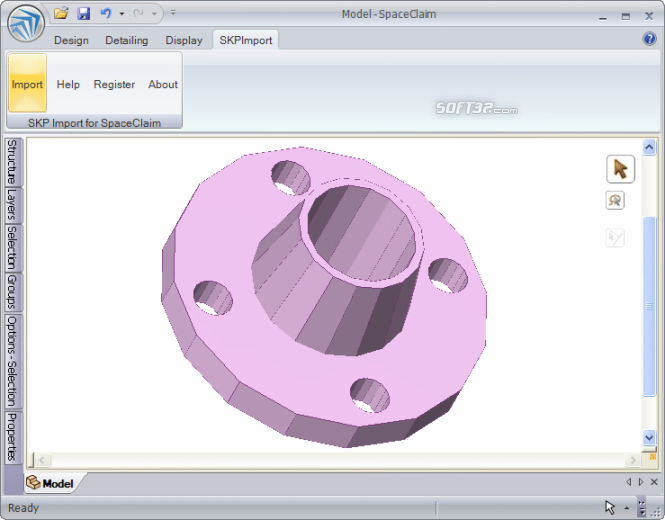
Task: Maximize the SpaceClaim window
Action: tap(626, 17)
